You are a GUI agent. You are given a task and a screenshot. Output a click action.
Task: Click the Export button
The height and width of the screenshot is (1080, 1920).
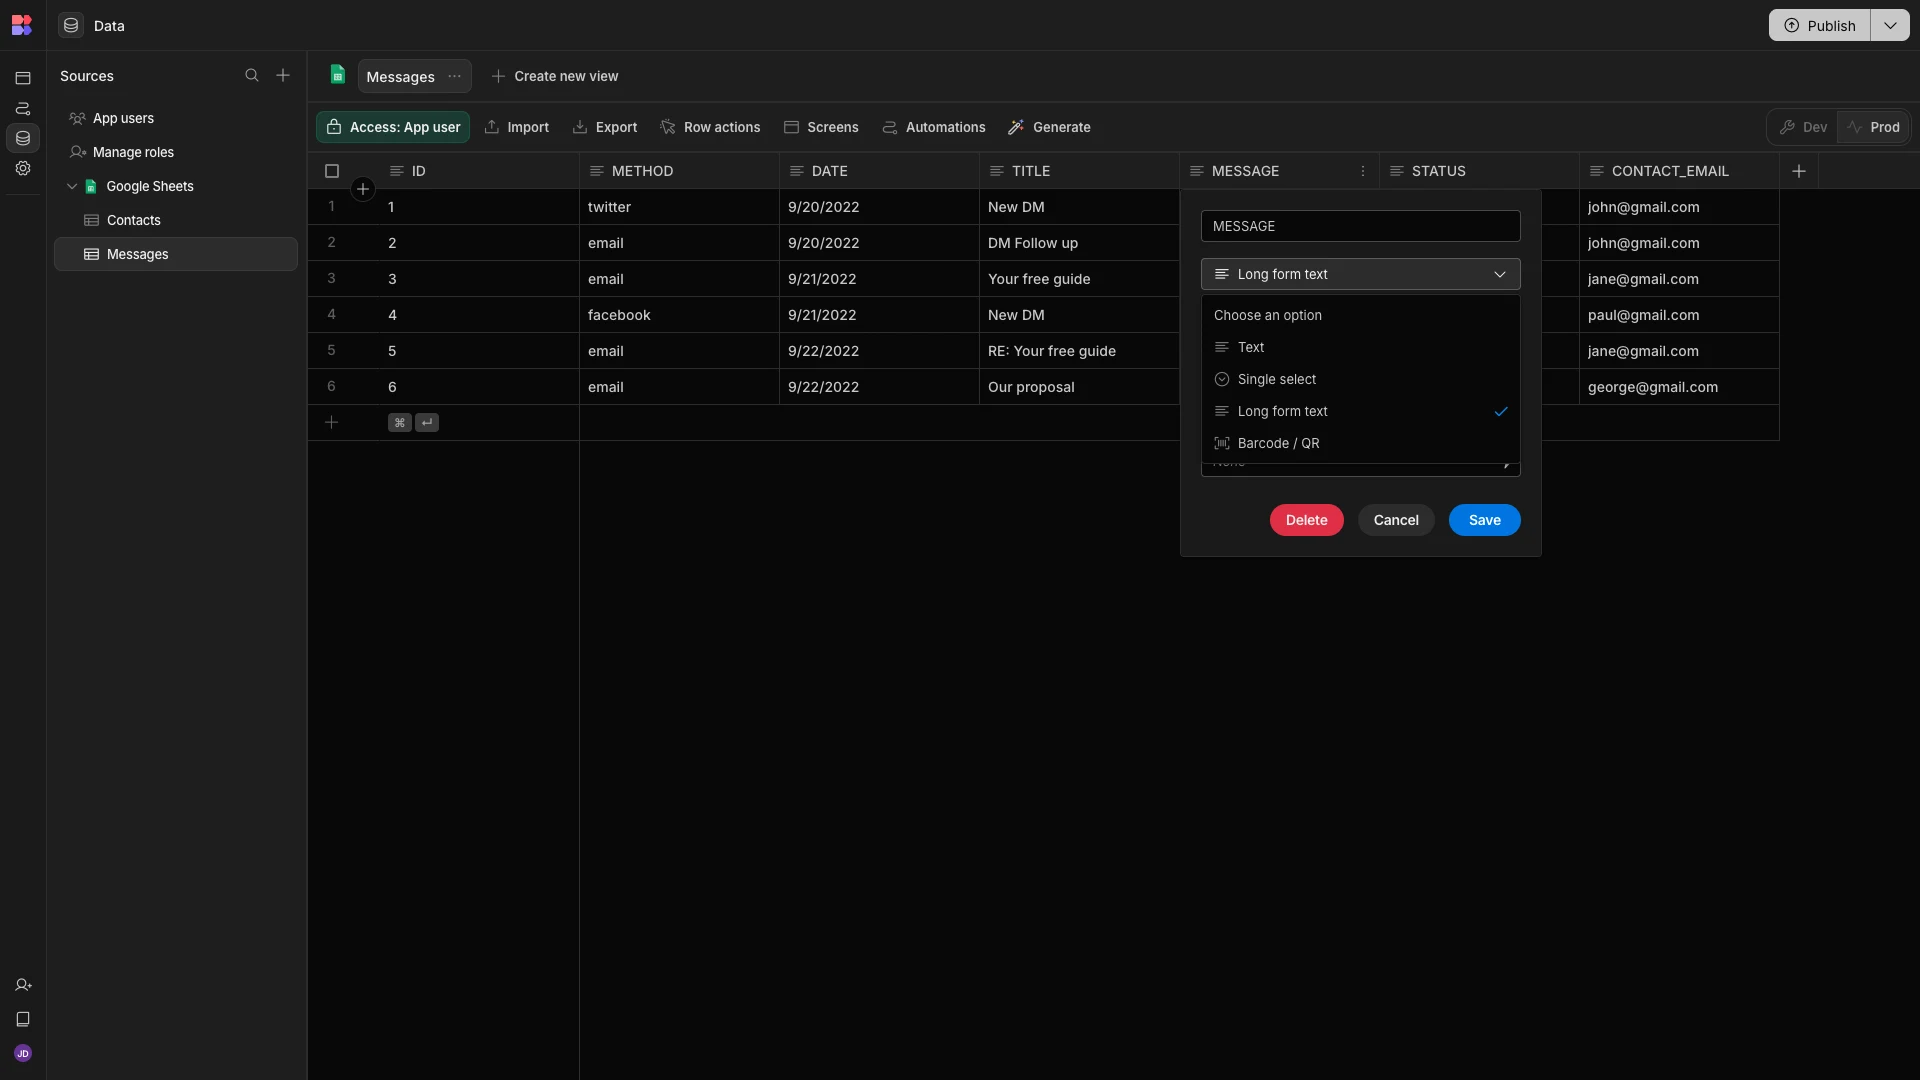(x=605, y=127)
